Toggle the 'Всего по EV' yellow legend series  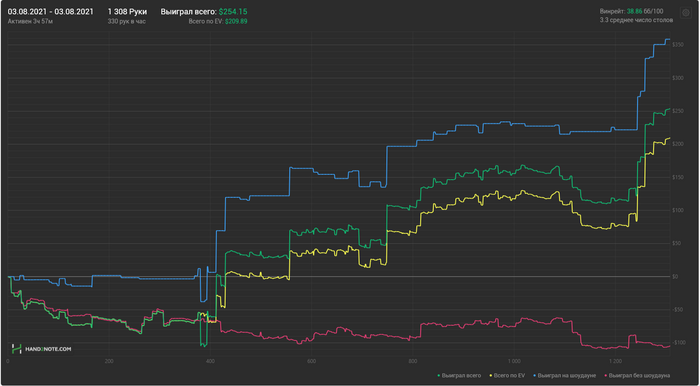507,376
